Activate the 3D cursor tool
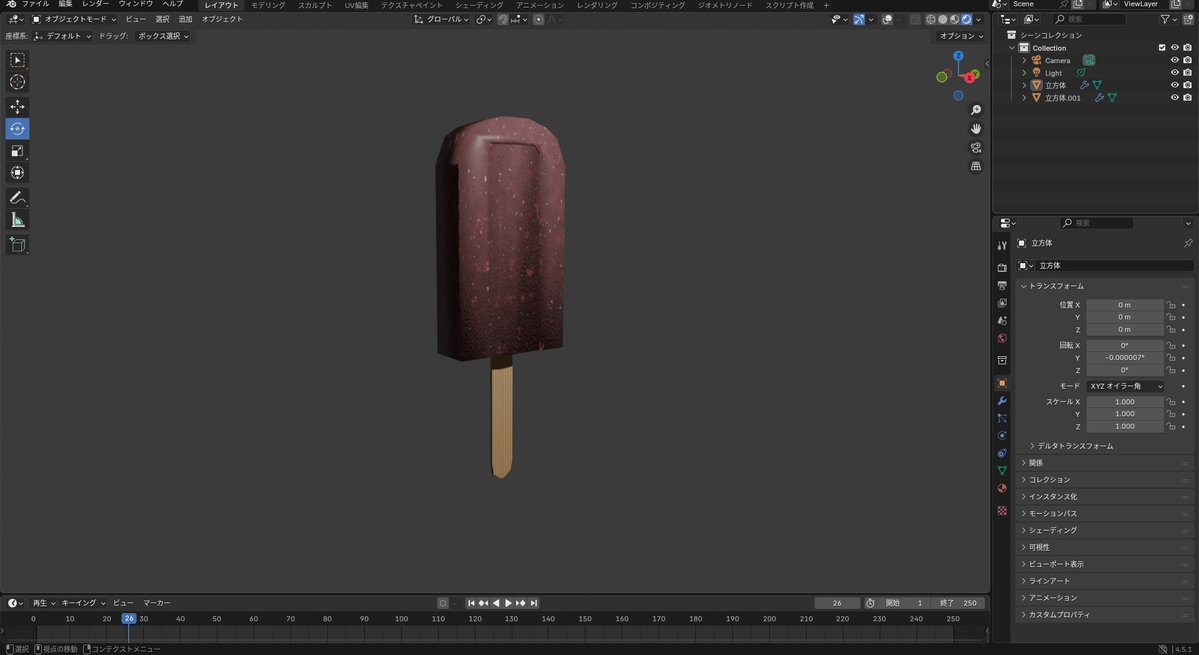This screenshot has width=1199, height=655. point(17,82)
